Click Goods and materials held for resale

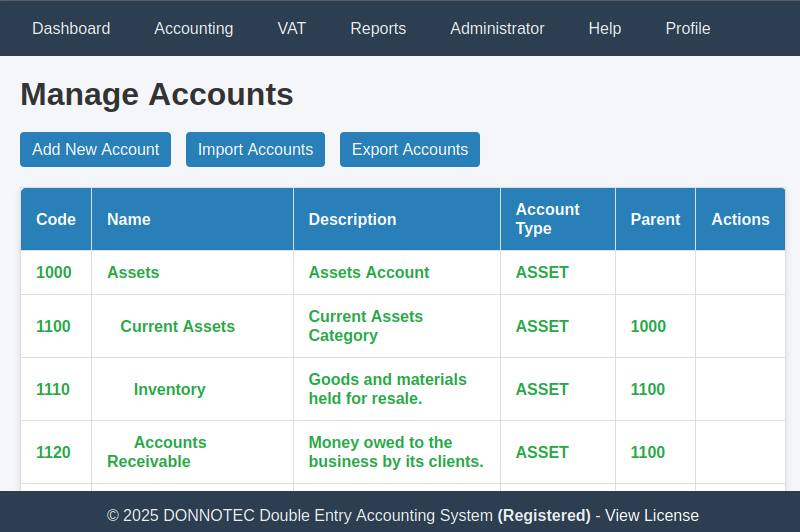tap(388, 389)
